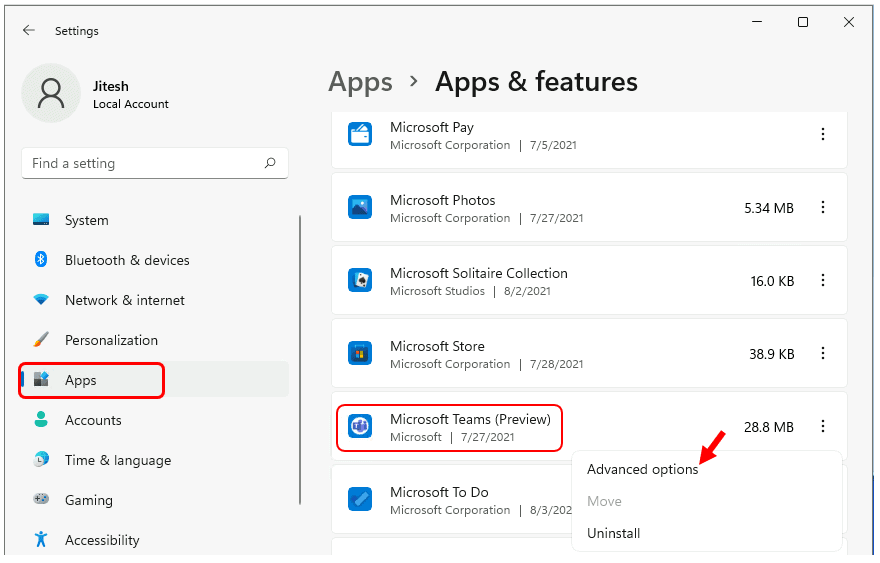Select the Microsoft Store app name
Image resolution: width=880 pixels, height=563 pixels.
coord(437,346)
